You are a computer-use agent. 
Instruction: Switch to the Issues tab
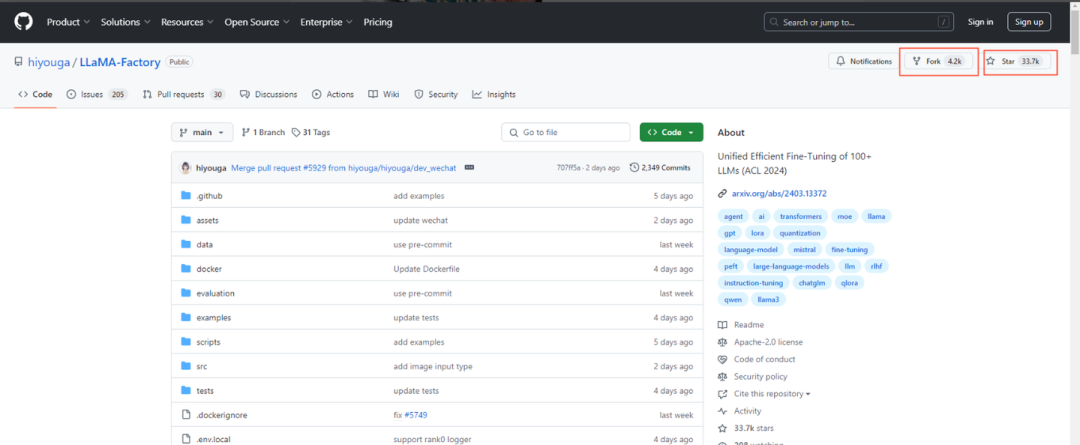pos(97,94)
